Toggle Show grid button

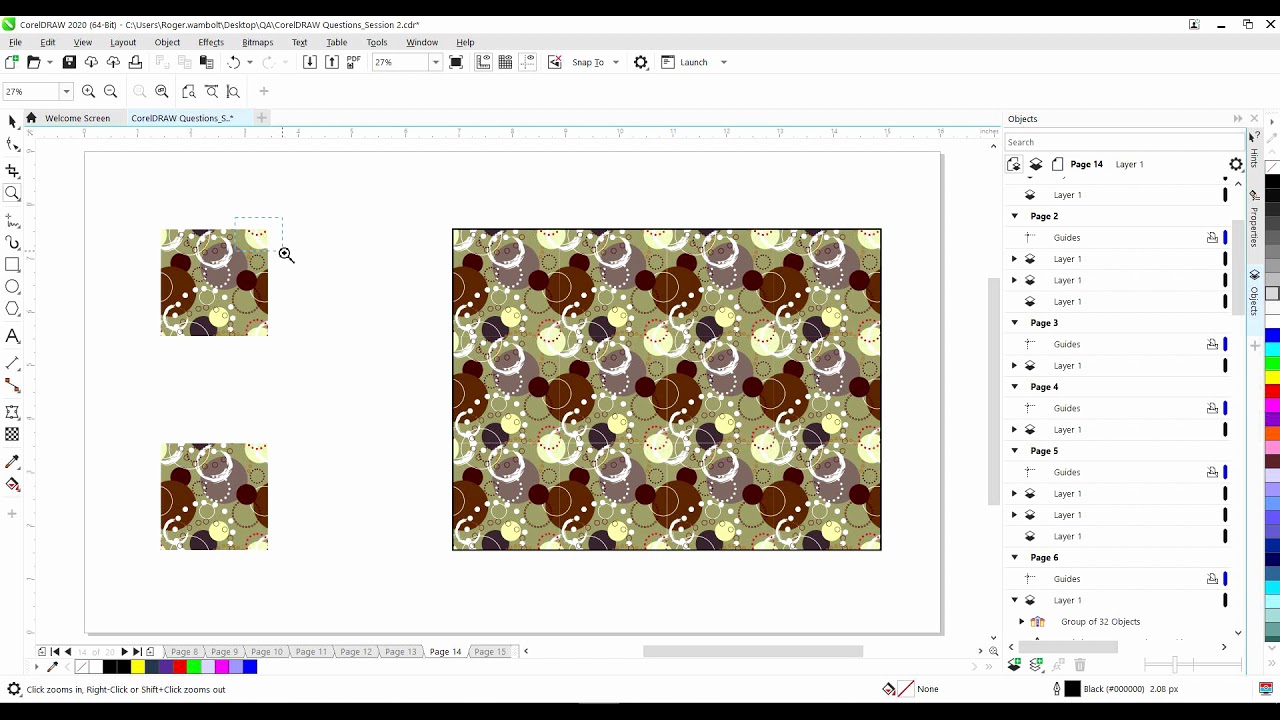click(506, 62)
